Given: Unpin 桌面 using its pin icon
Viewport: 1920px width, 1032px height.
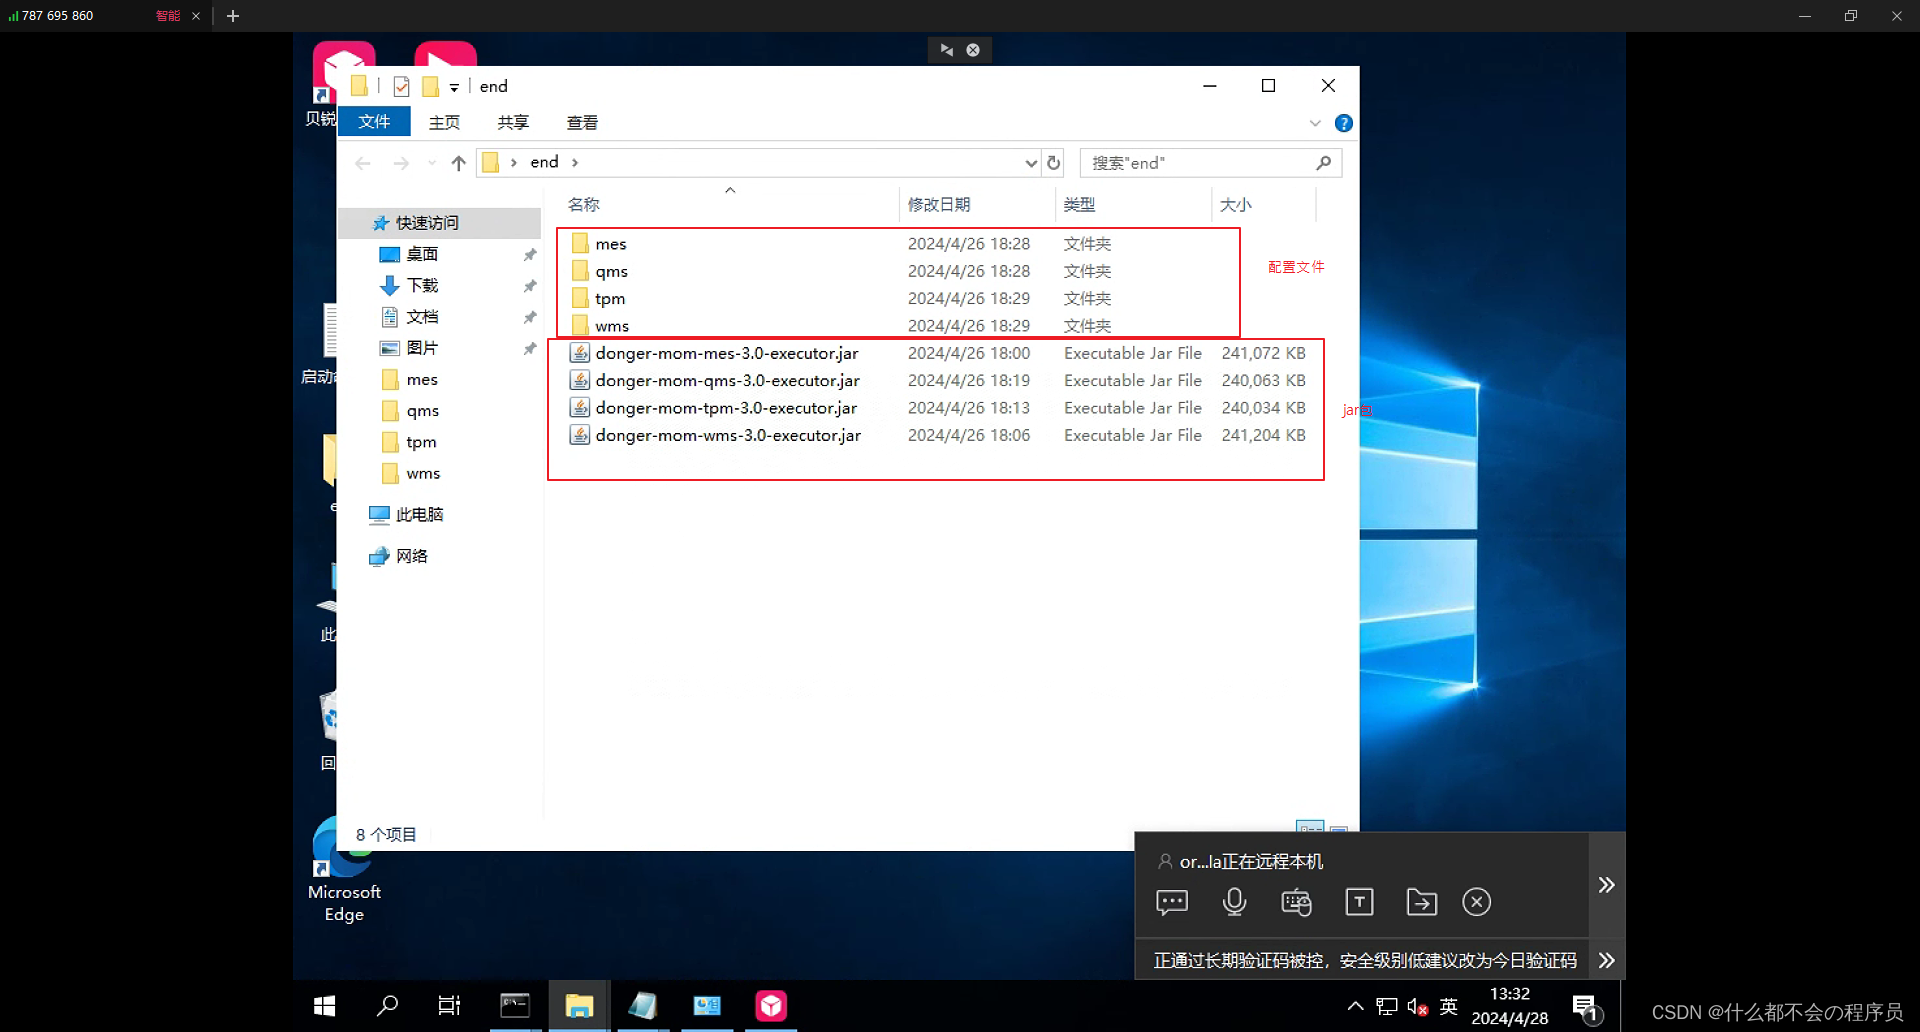Looking at the screenshot, I should coord(530,255).
